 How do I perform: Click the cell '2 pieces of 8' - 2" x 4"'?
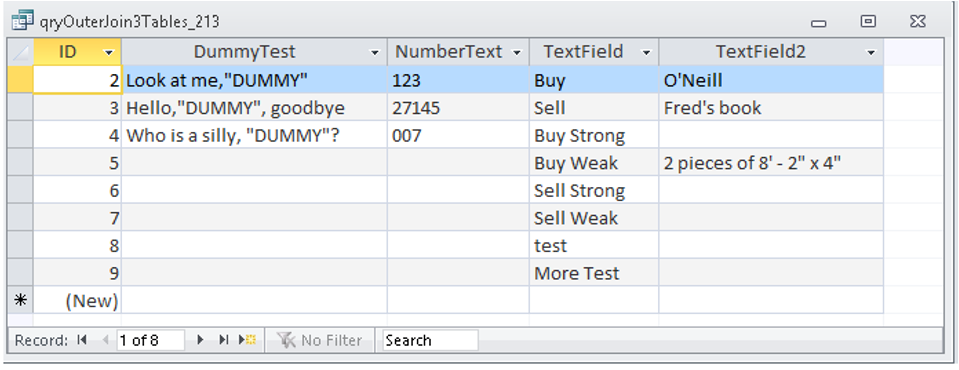[x=771, y=163]
